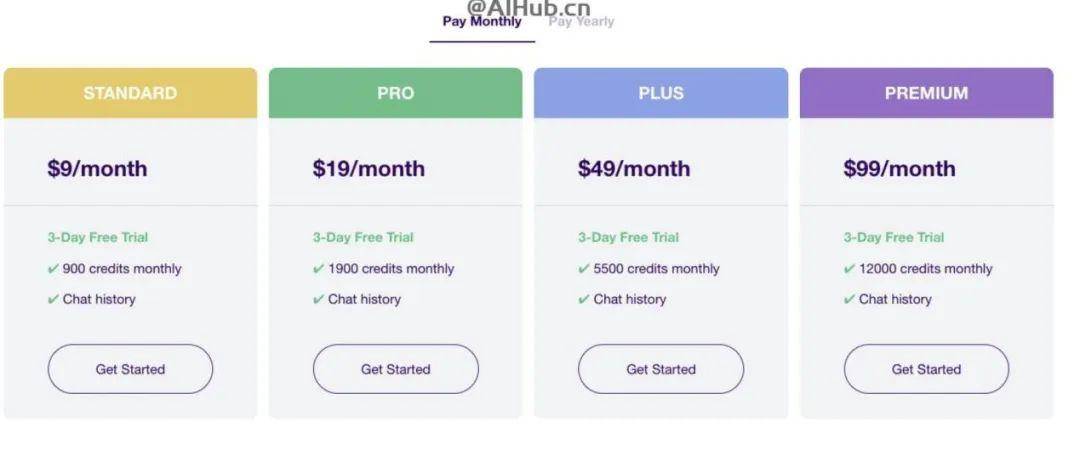The width and height of the screenshot is (1080, 451).
Task: Click Get Started under Pro plan
Action: tap(395, 369)
